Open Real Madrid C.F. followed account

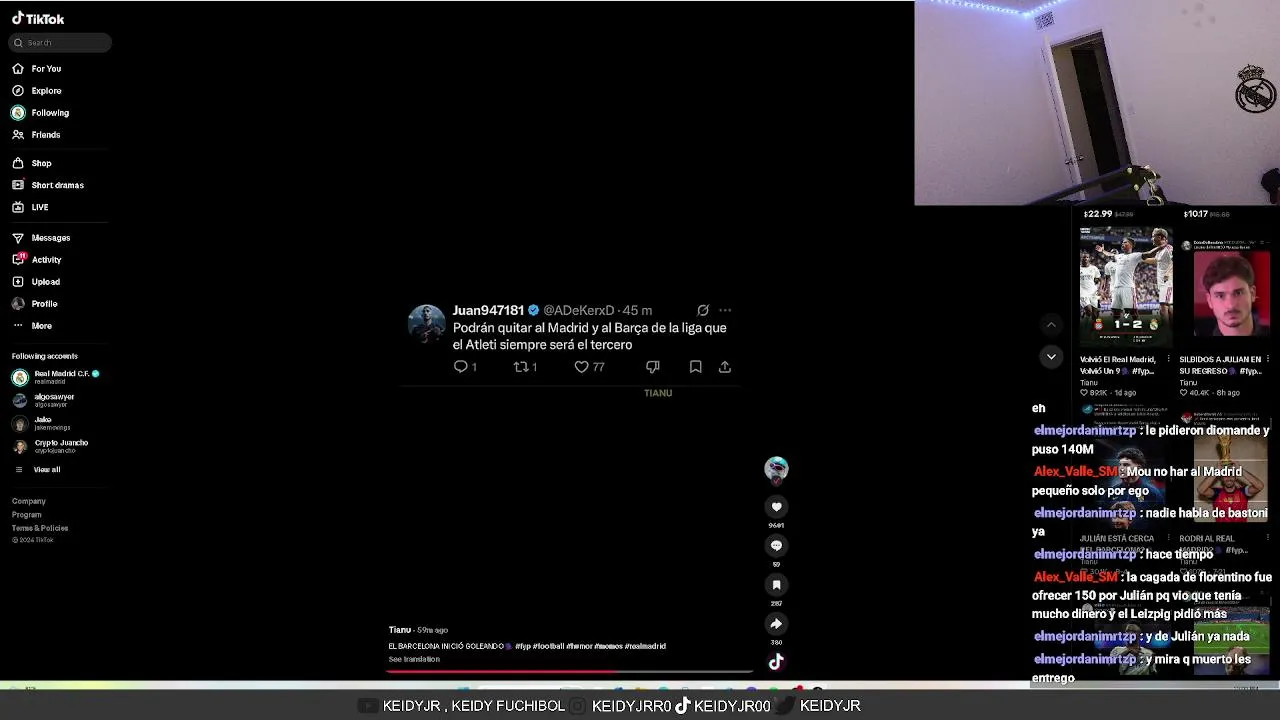click(x=56, y=377)
